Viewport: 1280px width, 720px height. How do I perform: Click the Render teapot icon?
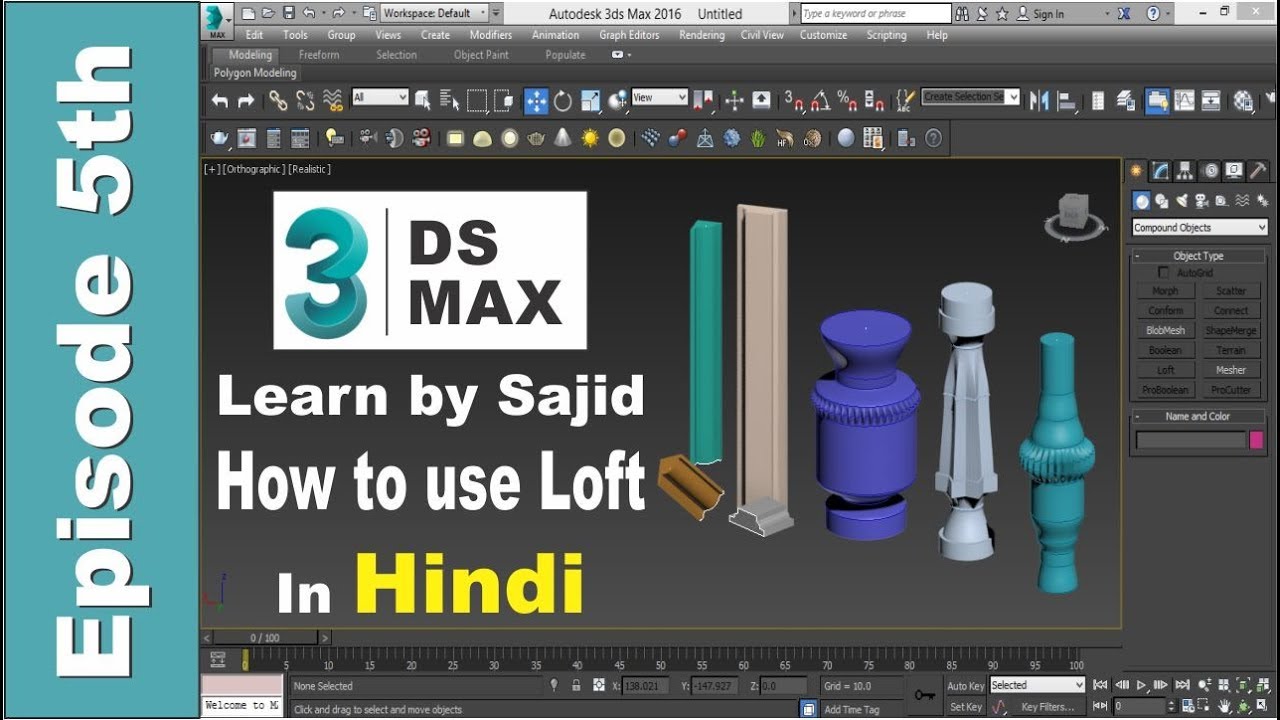[219, 138]
